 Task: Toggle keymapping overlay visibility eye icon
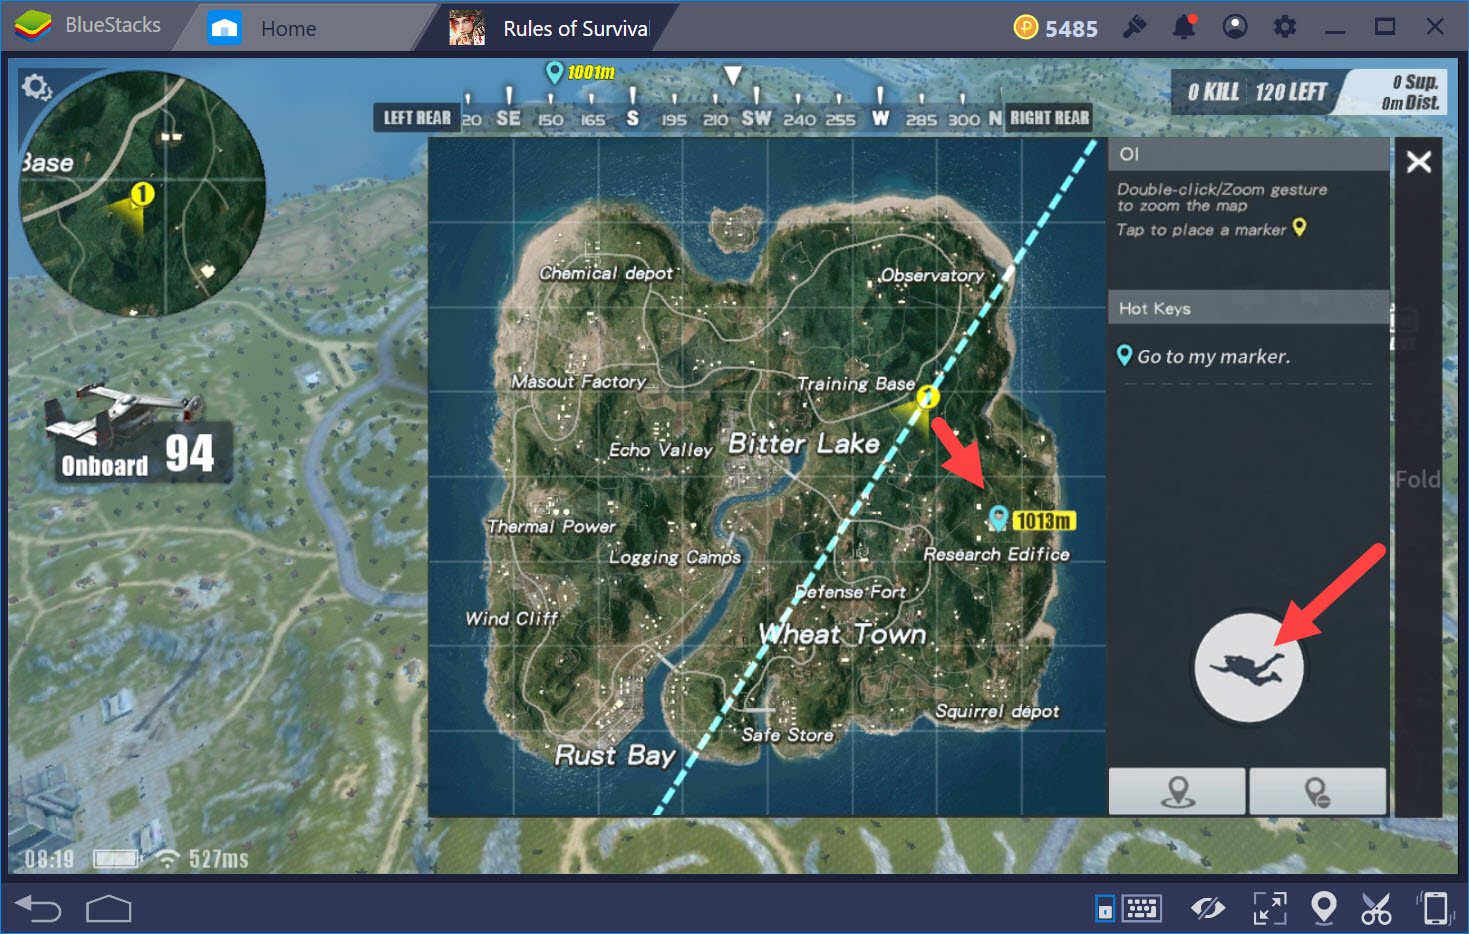(x=1208, y=908)
